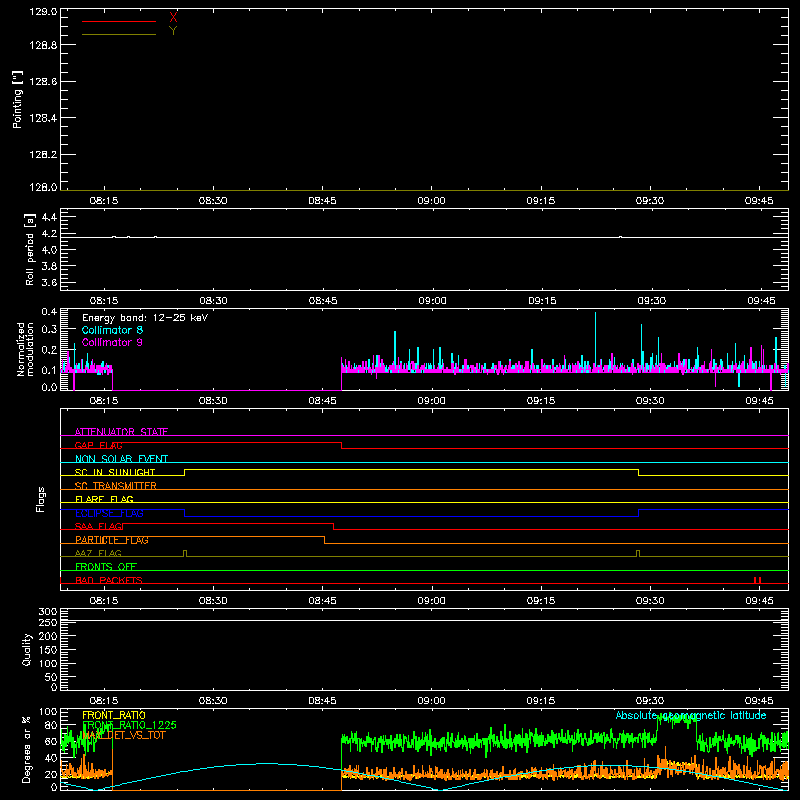Viewport: 800px width, 800px height.
Task: Click the Quality axis title
Action: pos(27,649)
